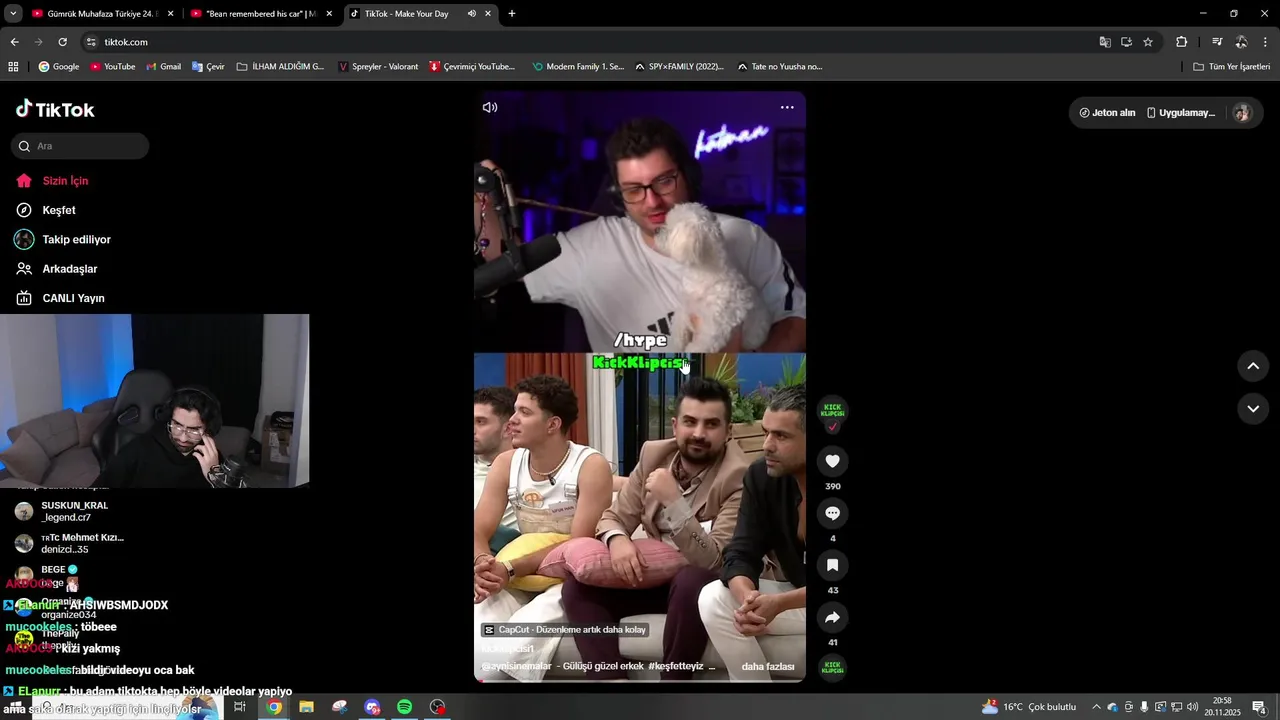Open the Spreyler - Valorant bookmark

coord(378,67)
